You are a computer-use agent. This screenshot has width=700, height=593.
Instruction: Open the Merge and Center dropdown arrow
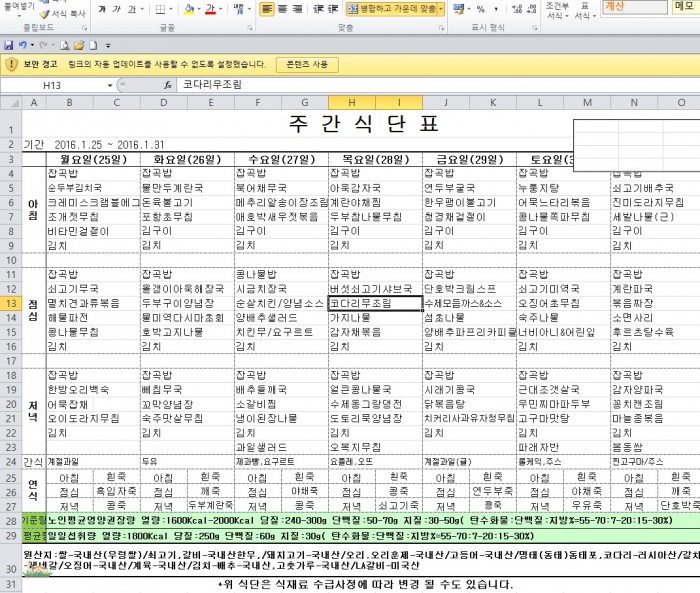point(441,9)
